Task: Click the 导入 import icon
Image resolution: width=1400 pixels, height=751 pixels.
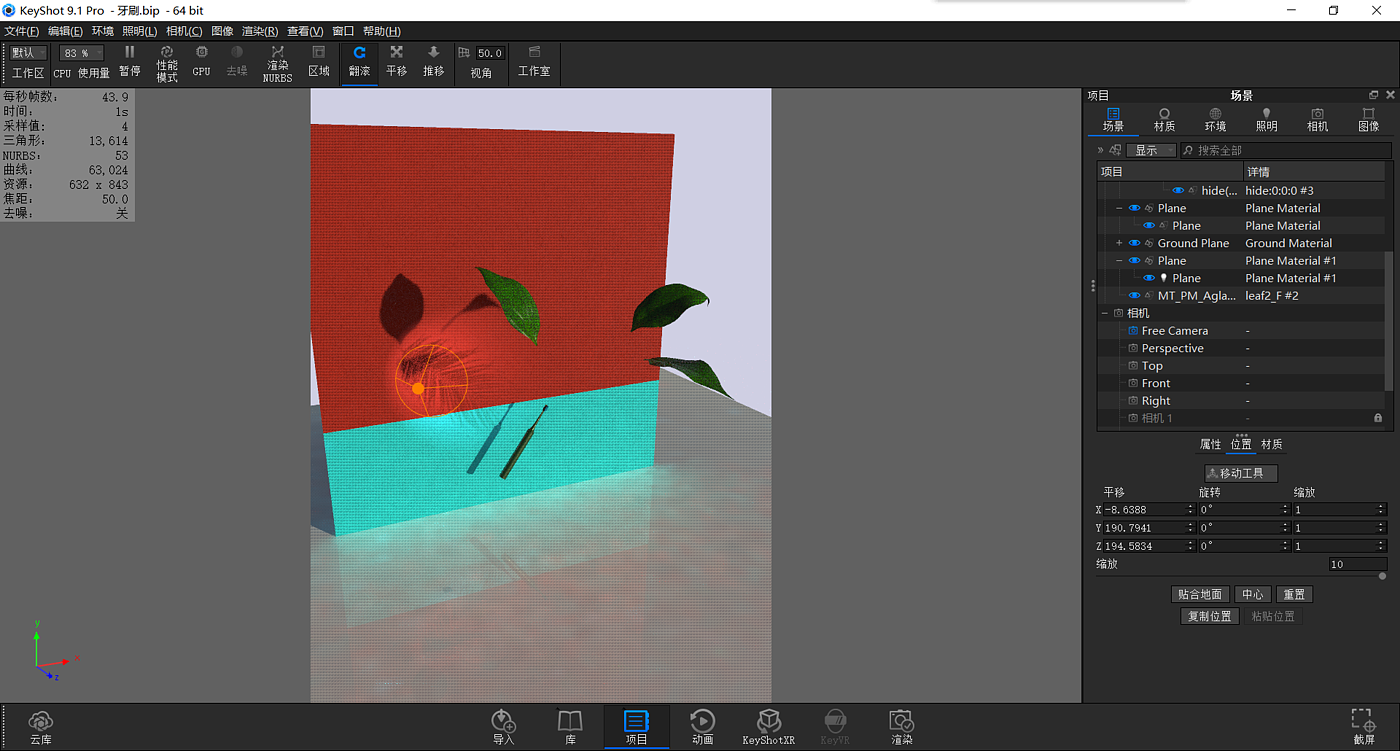Action: [x=503, y=727]
